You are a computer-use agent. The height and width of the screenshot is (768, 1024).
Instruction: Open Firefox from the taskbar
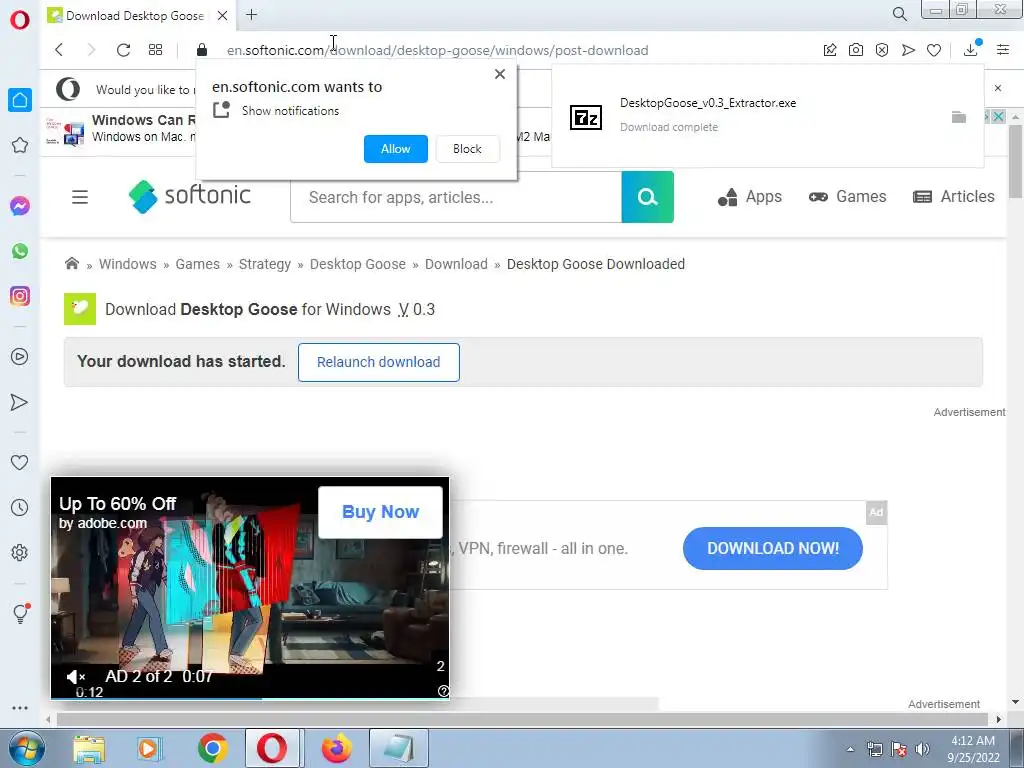click(x=336, y=748)
